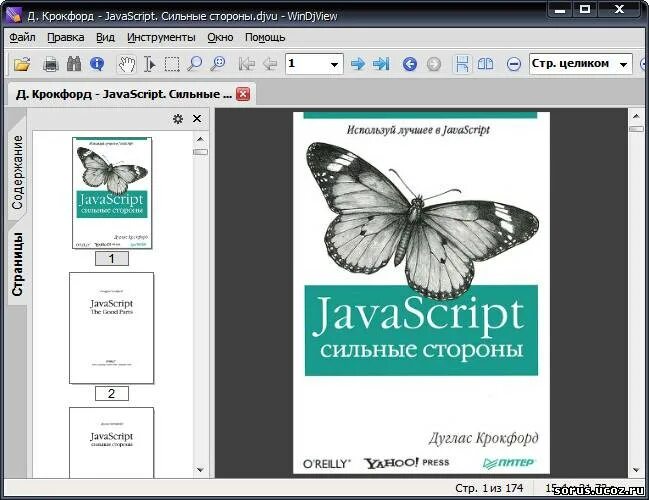Screen dimensions: 649x500
Task: Click the thumbnail panel scrollbar handle
Action: coord(200,152)
